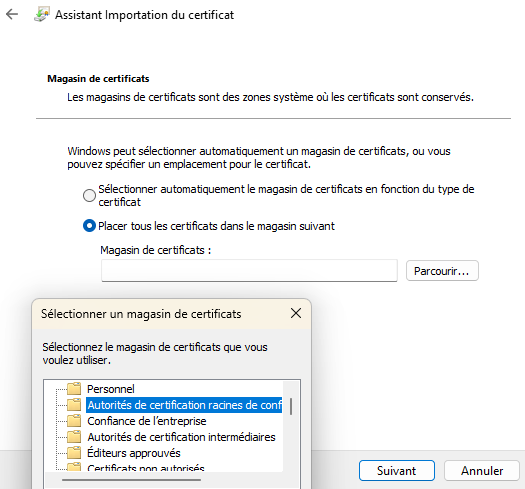Screen dimensions: 525x489
Task: Select automatic certificate store radio button
Action: click(x=89, y=196)
